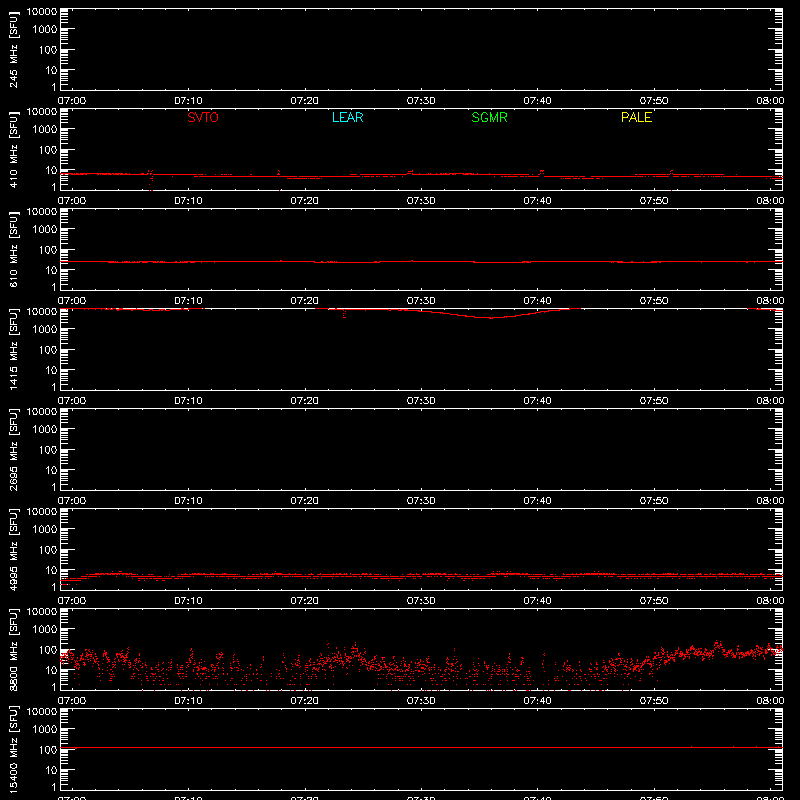Click the 07:00 tick label below 8800 MHz plot
800x800 pixels.
coord(72,701)
